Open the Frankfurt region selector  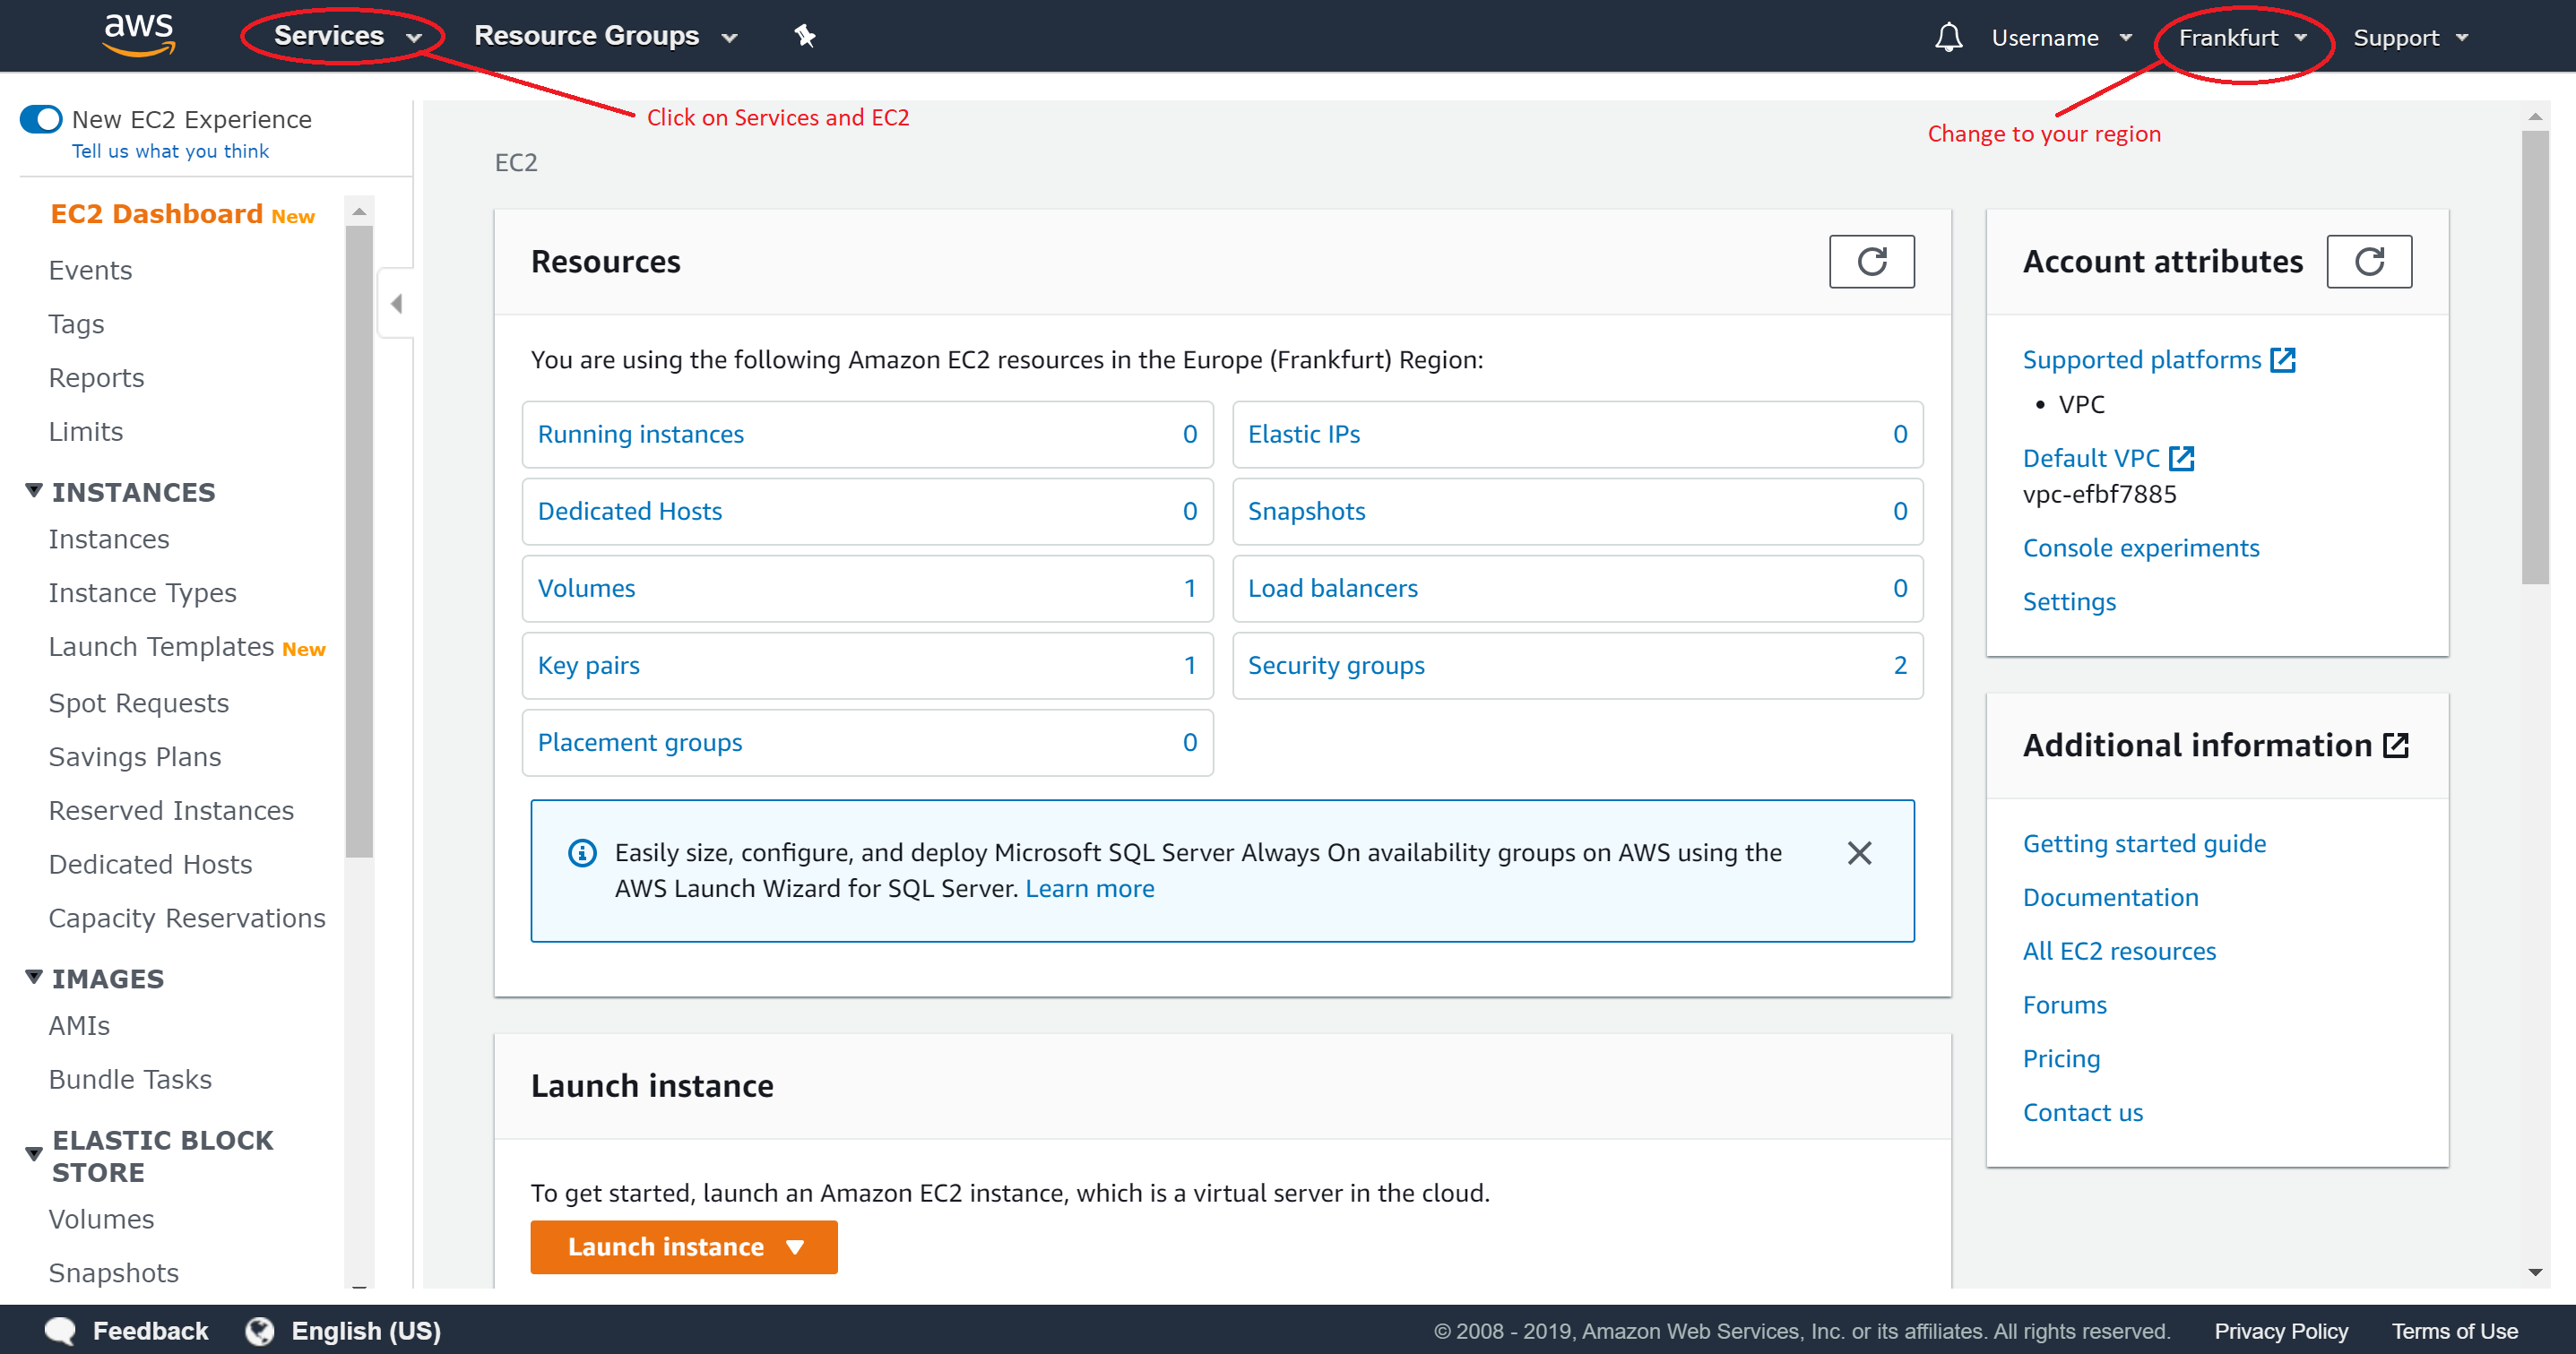[2239, 36]
